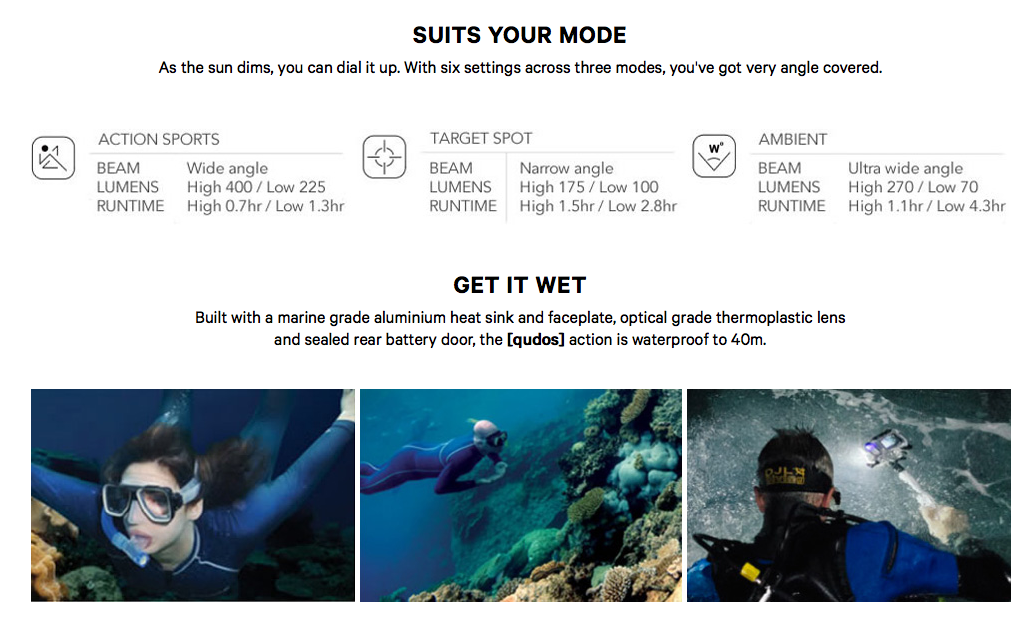
Task: Click the Ambient wide-angle icon
Action: coord(714,156)
